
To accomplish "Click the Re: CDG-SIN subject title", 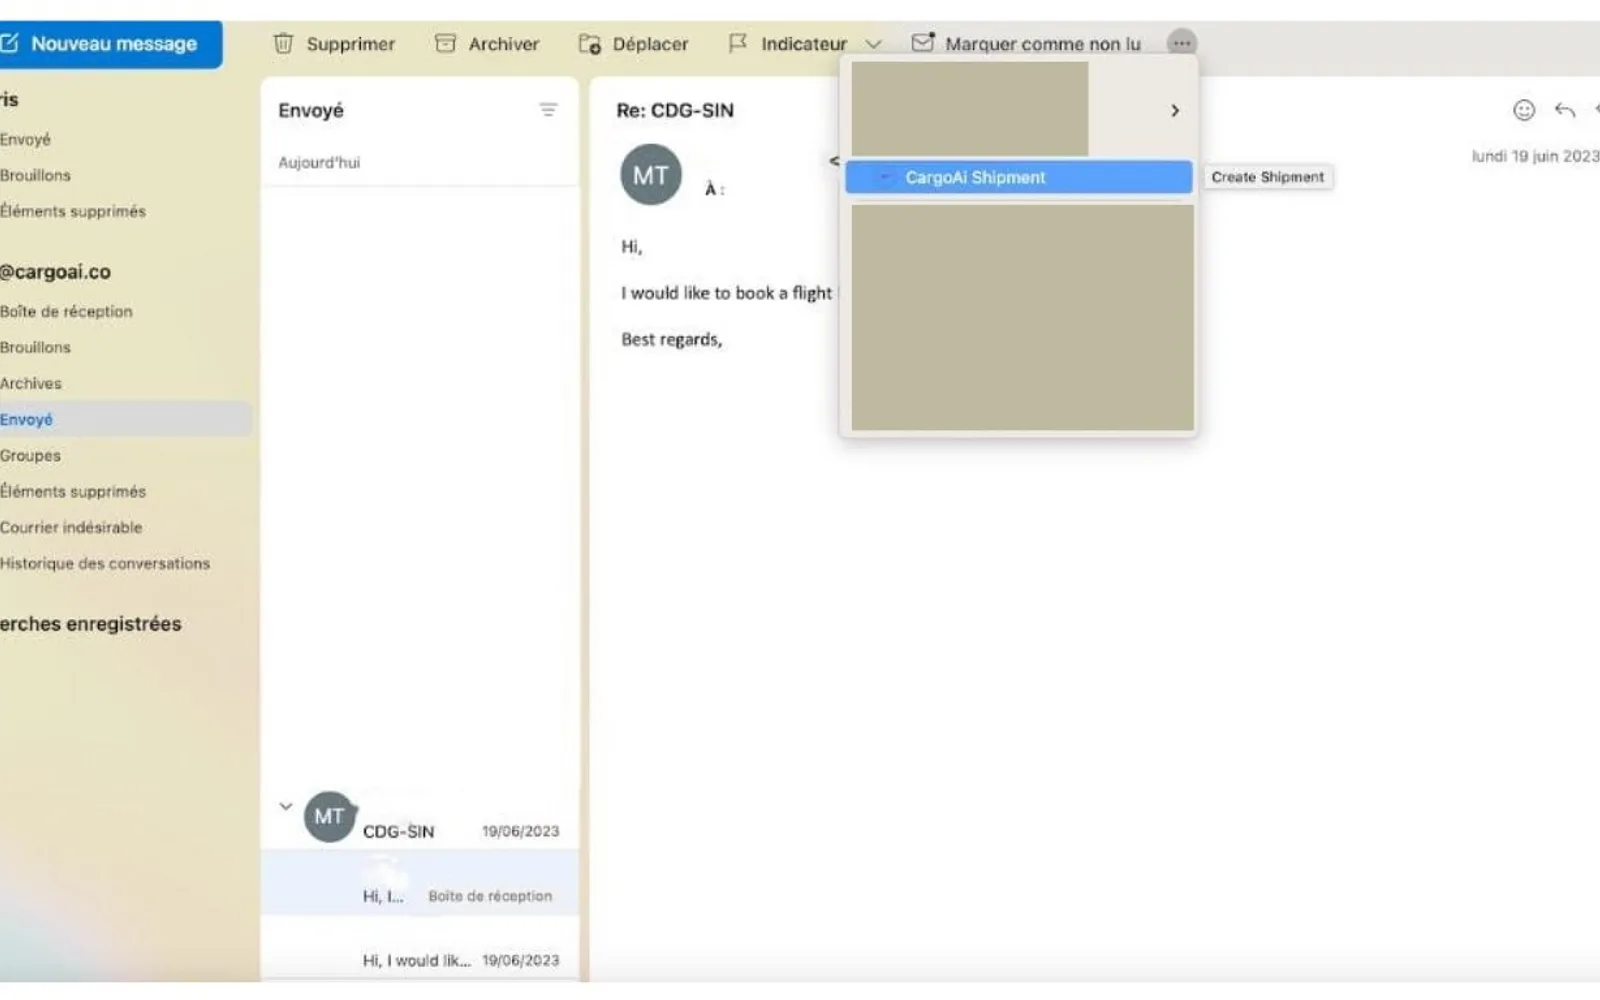I will pyautogui.click(x=675, y=110).
